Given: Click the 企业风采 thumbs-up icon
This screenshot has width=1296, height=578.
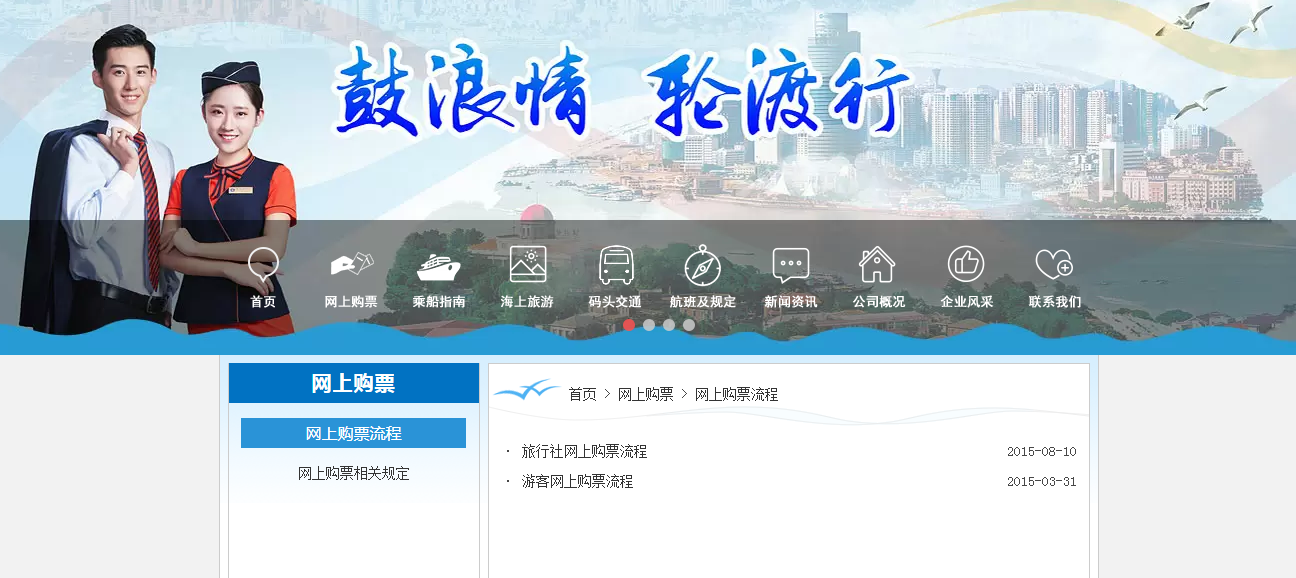Looking at the screenshot, I should [965, 262].
